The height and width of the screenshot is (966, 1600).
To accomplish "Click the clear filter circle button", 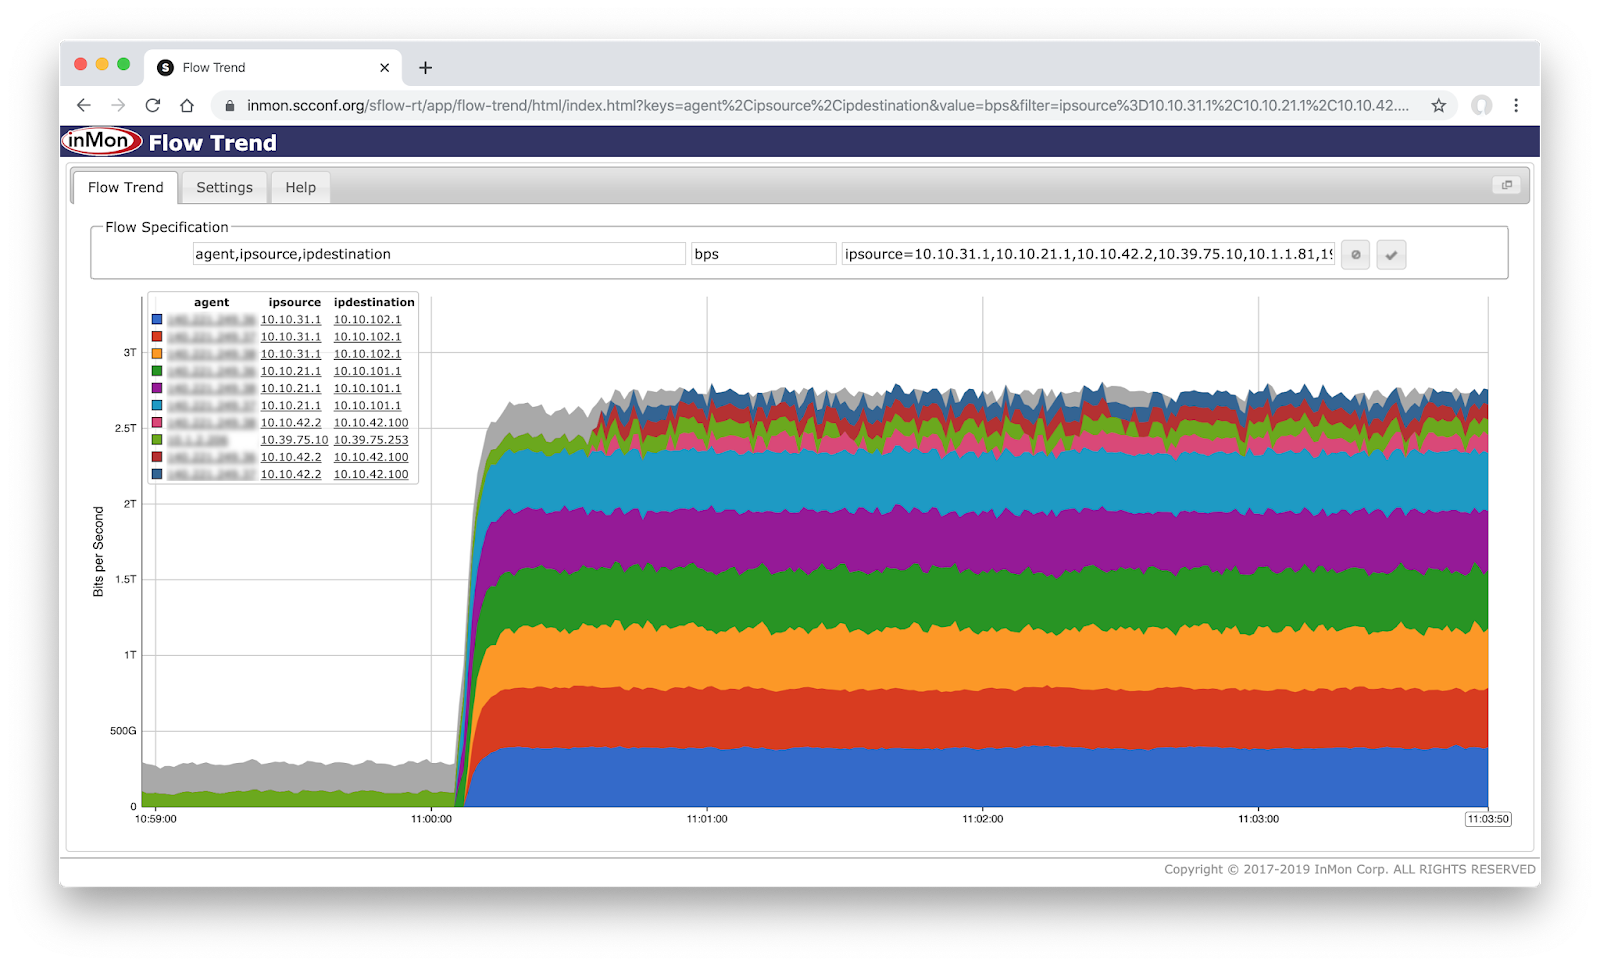I will tap(1356, 254).
